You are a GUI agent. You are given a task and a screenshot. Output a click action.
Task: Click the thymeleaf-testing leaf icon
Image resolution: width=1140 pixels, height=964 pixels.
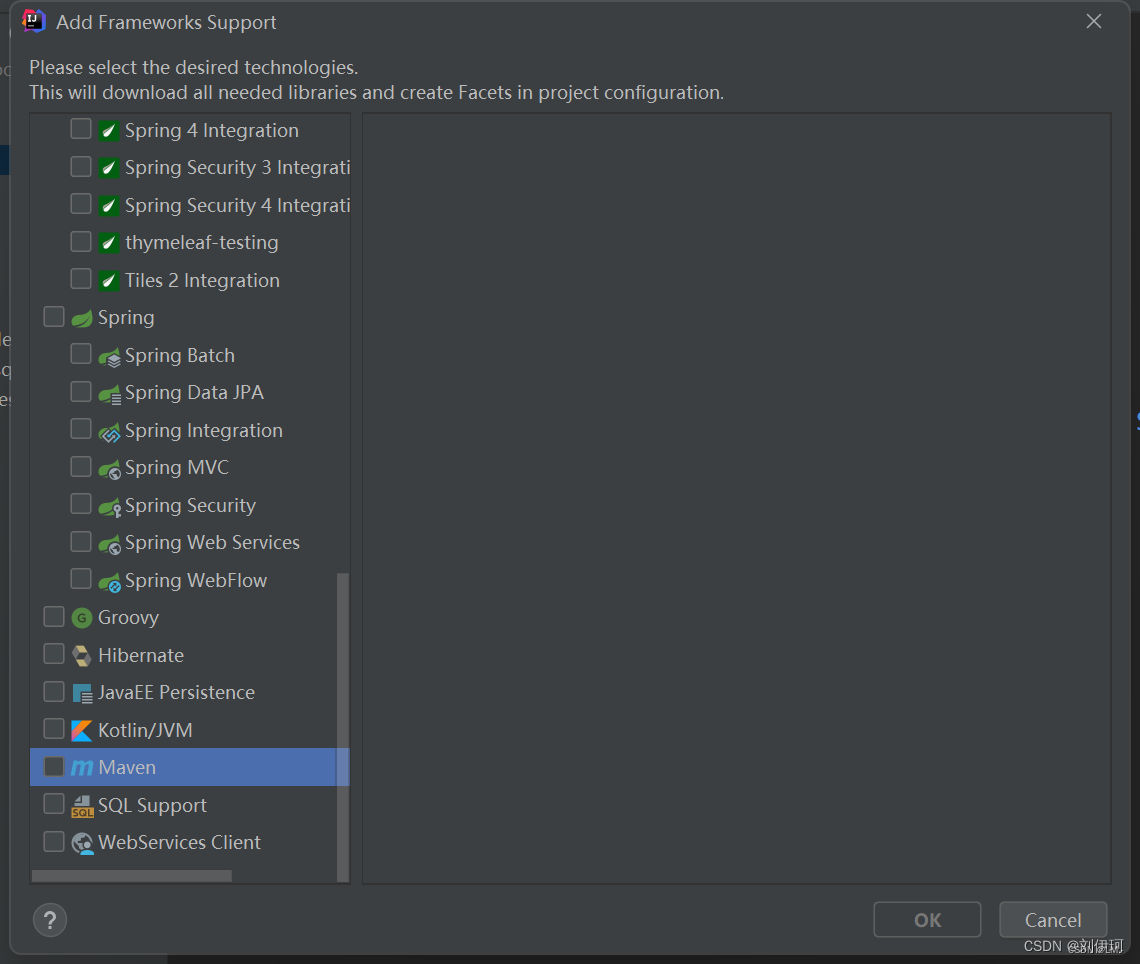109,243
